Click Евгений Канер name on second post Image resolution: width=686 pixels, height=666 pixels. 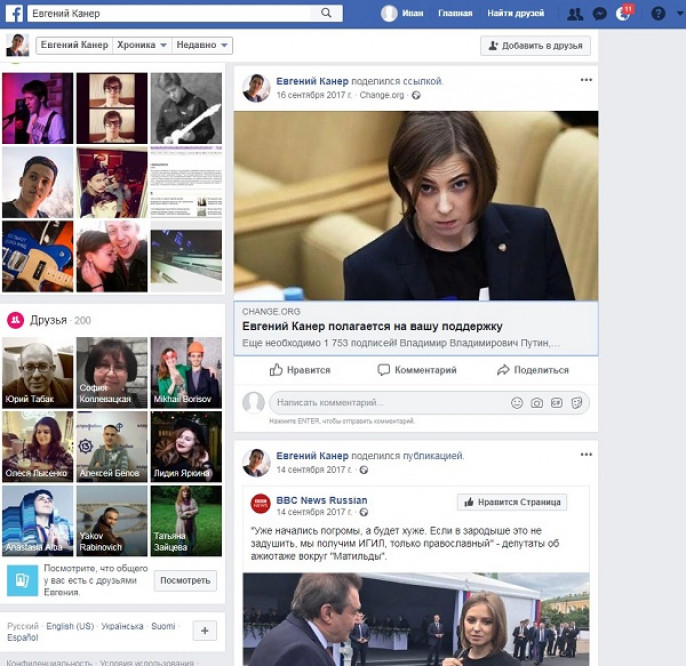[x=312, y=456]
